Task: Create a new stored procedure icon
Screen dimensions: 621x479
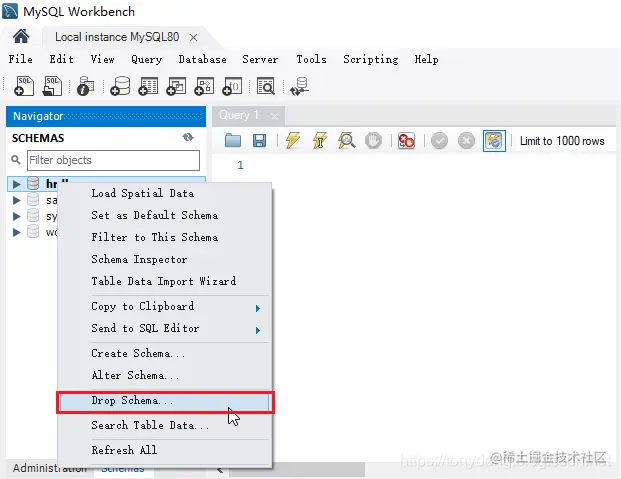Action: tap(204, 86)
